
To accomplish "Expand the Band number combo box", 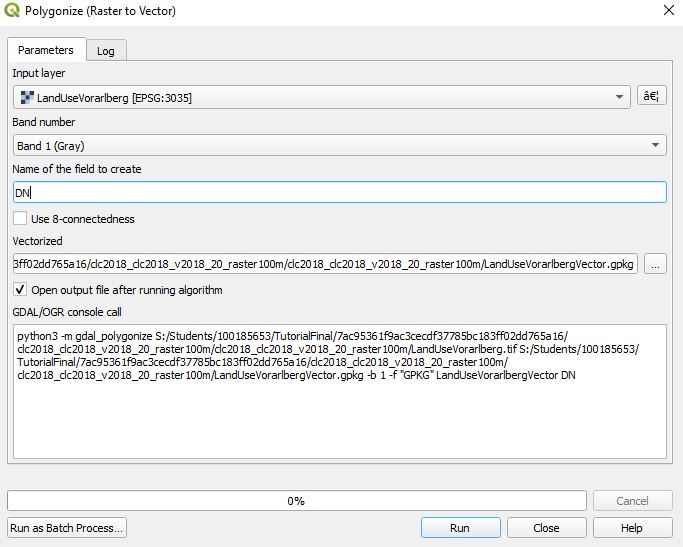I will point(656,146).
